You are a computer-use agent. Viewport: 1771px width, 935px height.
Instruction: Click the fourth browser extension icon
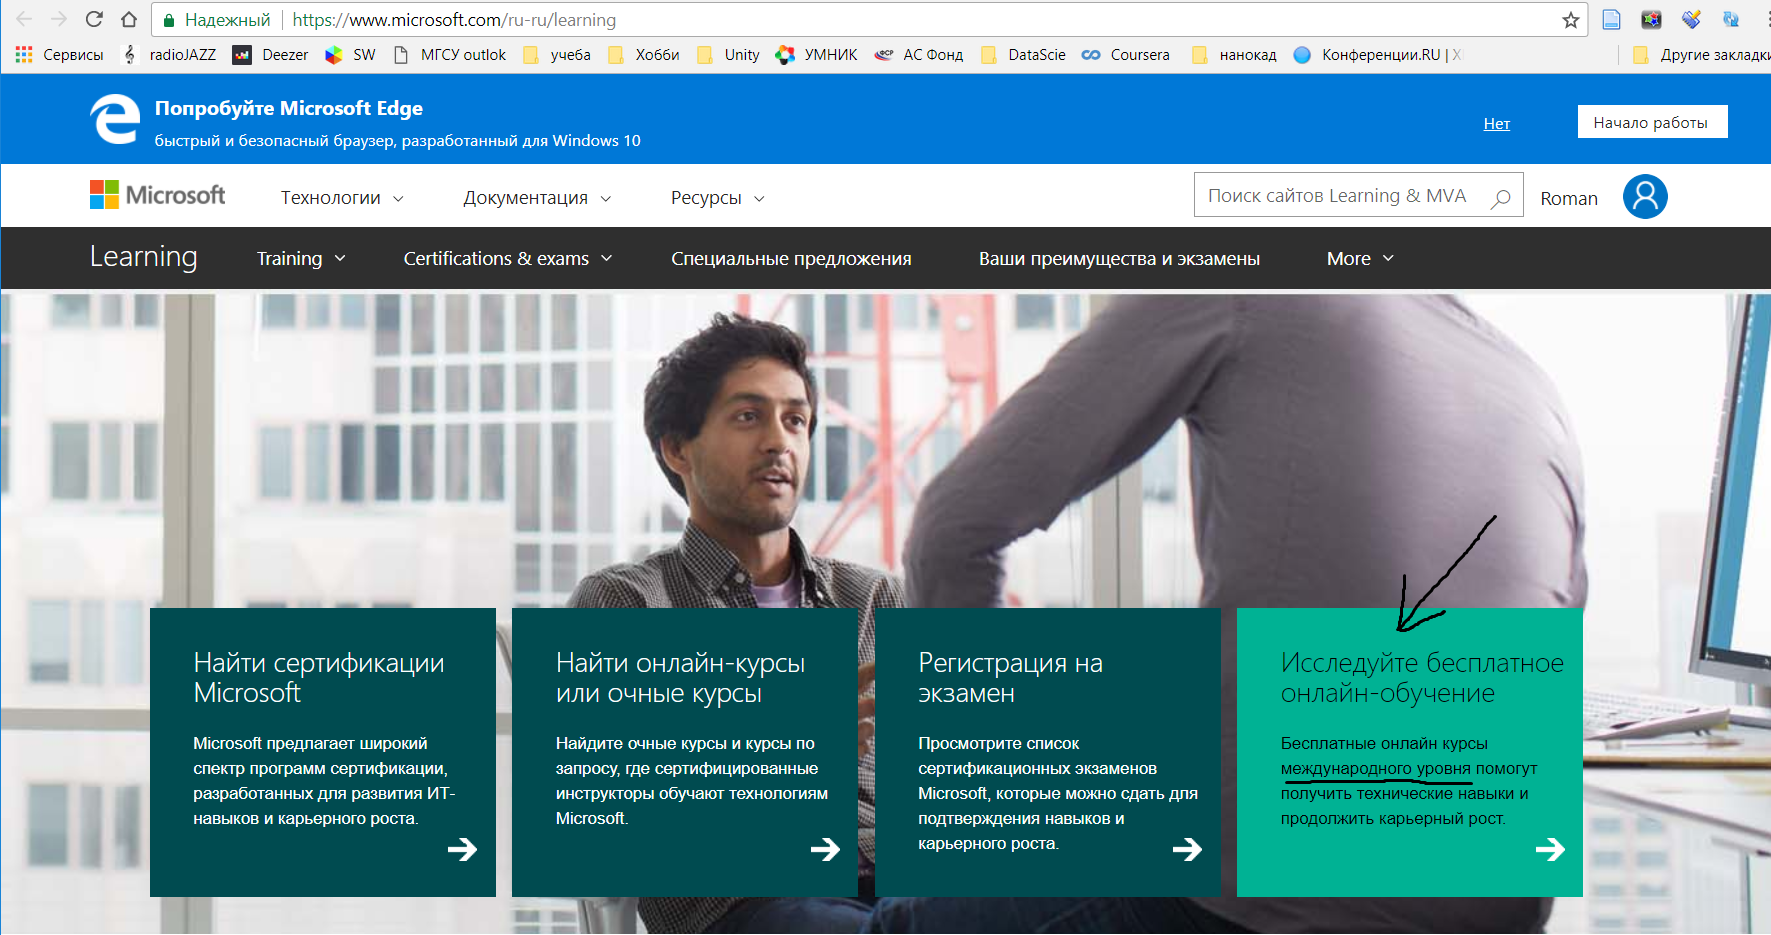click(x=1731, y=19)
